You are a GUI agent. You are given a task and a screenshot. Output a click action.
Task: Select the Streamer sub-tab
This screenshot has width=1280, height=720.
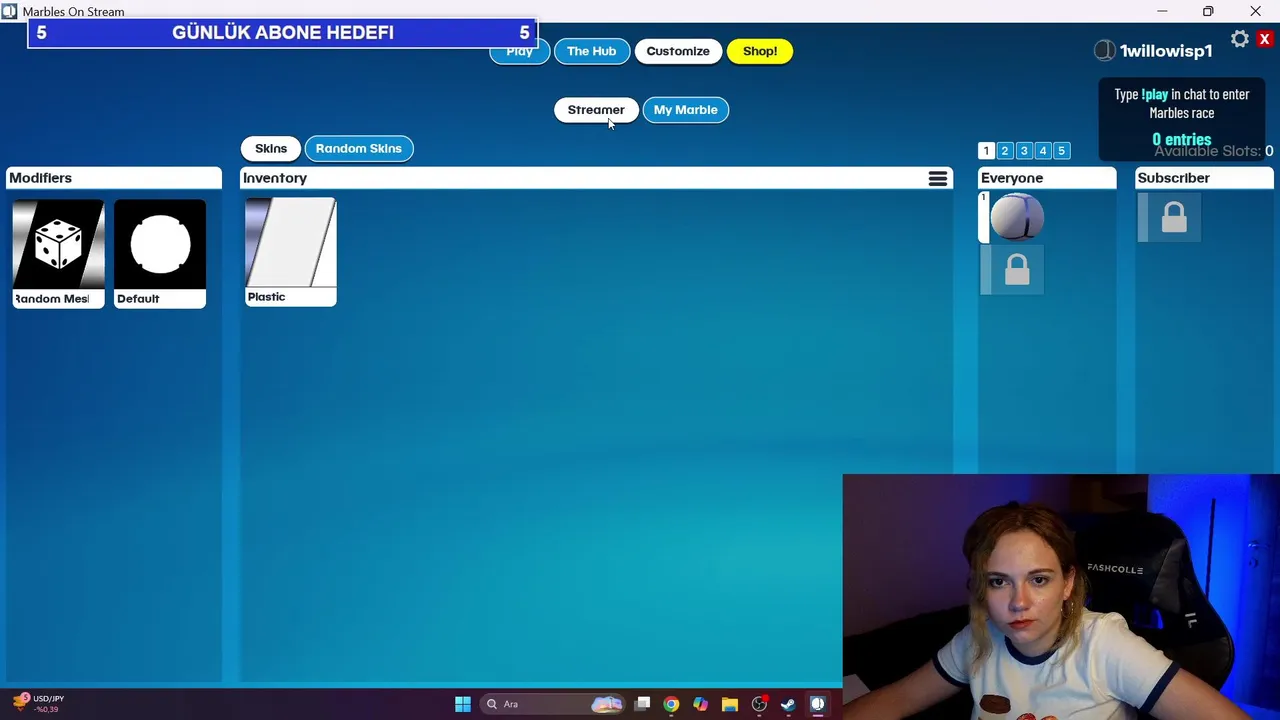[x=596, y=110]
